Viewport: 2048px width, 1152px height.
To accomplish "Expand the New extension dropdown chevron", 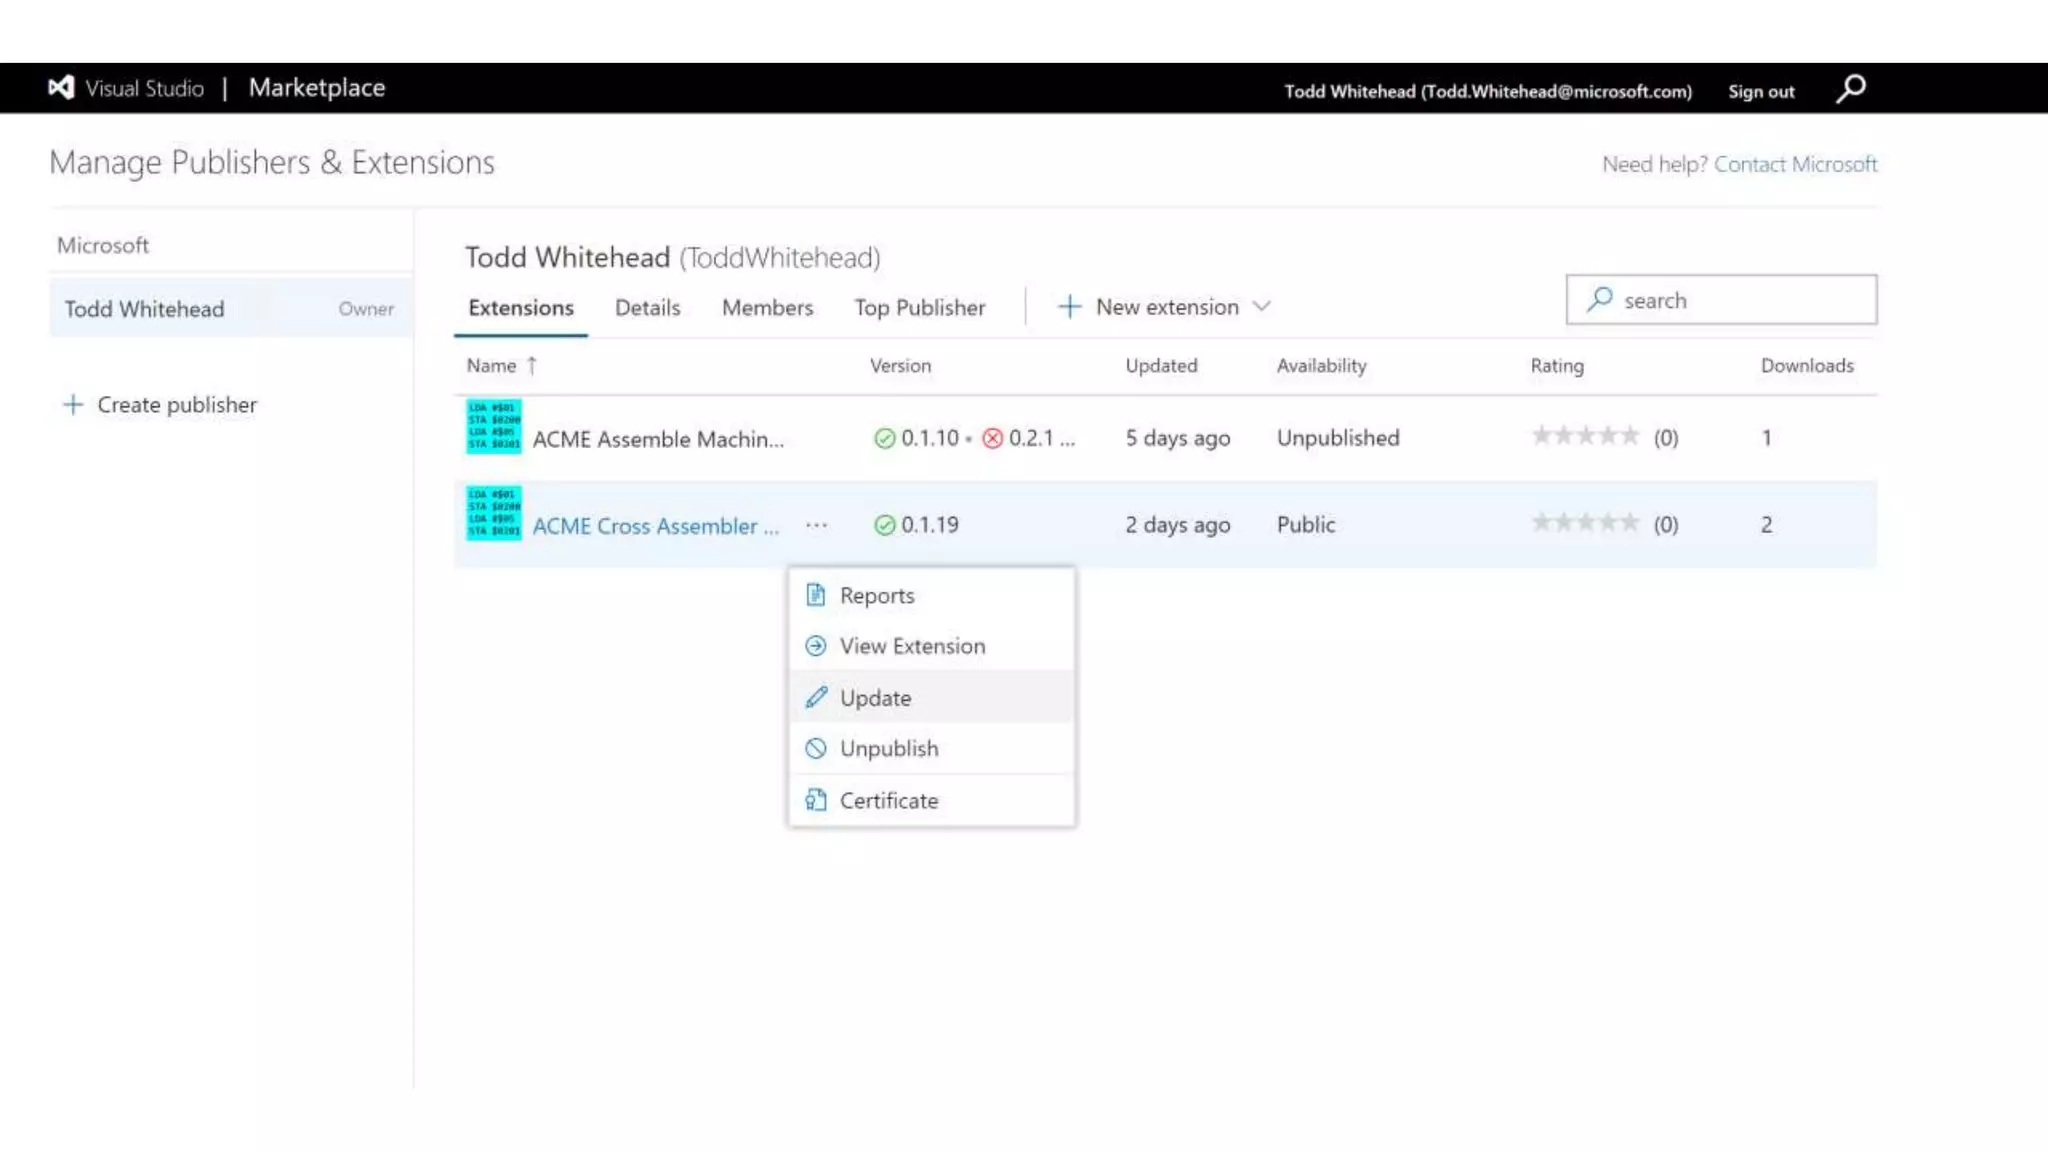I will (1262, 307).
